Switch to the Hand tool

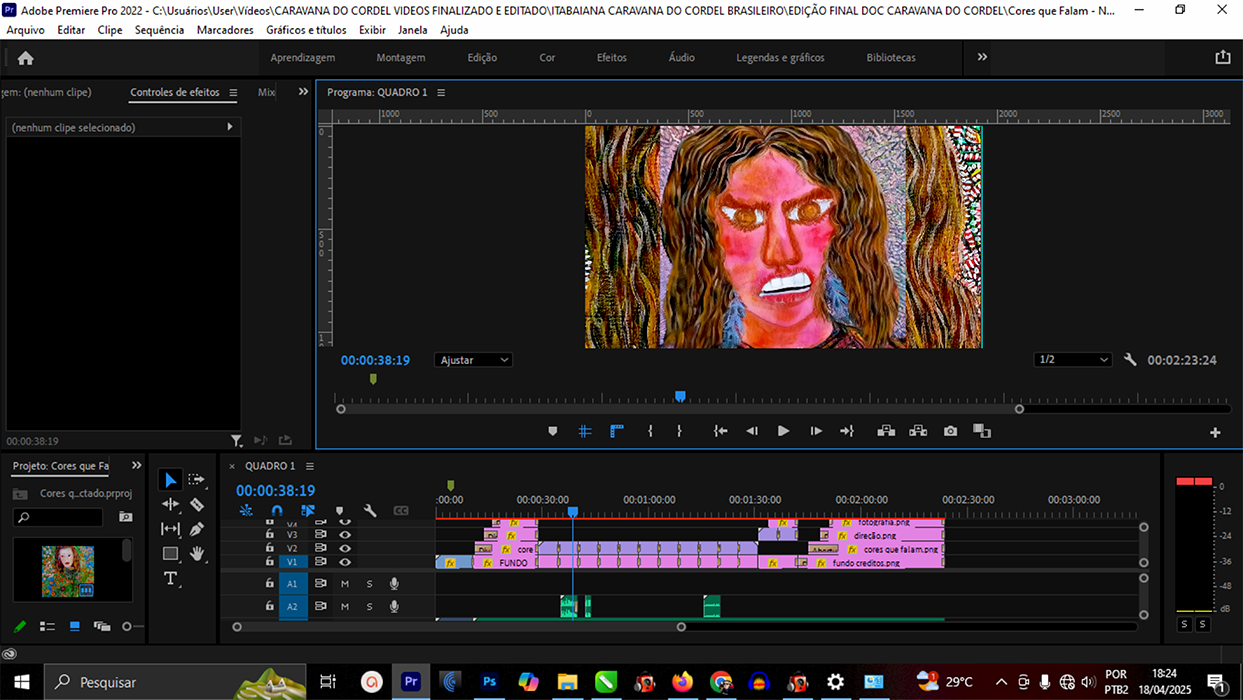pos(197,553)
